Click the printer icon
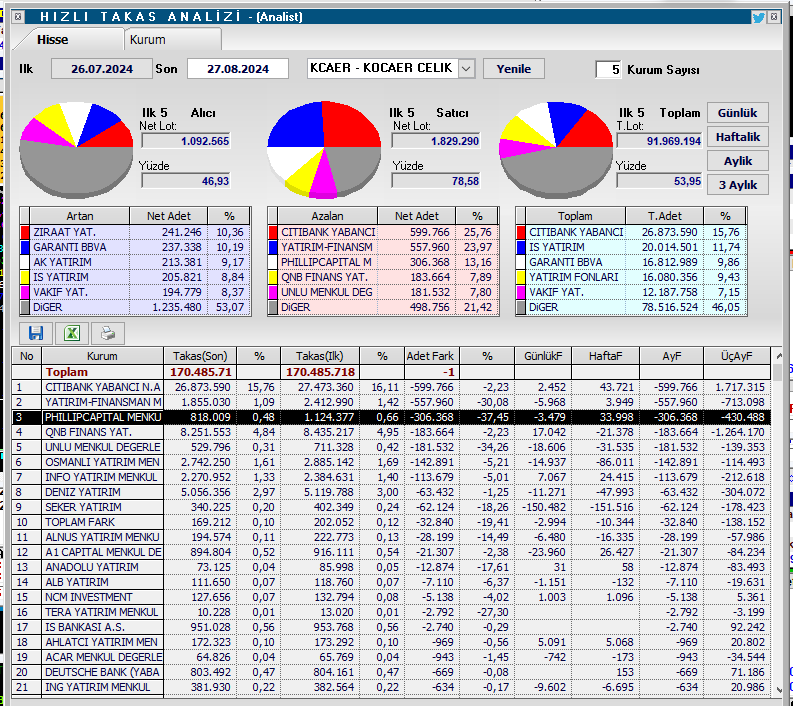Image resolution: width=793 pixels, height=706 pixels. pyautogui.click(x=108, y=333)
